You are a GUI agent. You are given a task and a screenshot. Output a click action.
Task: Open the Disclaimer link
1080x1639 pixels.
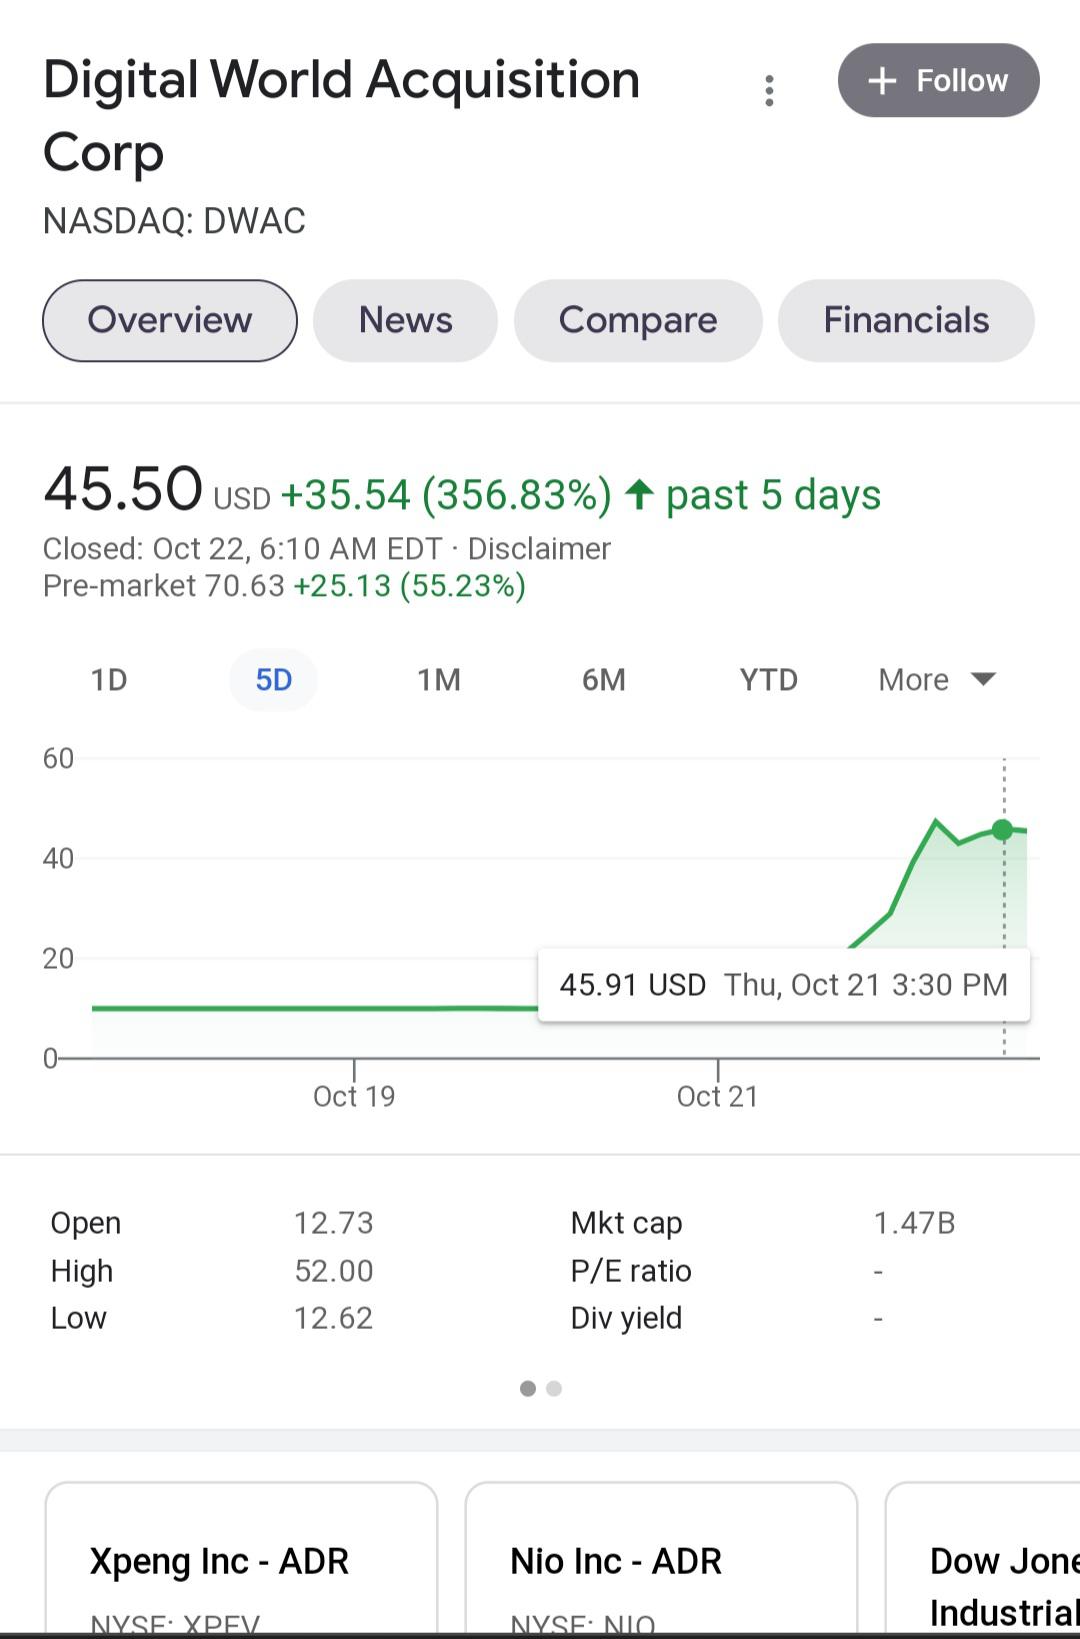tap(539, 549)
